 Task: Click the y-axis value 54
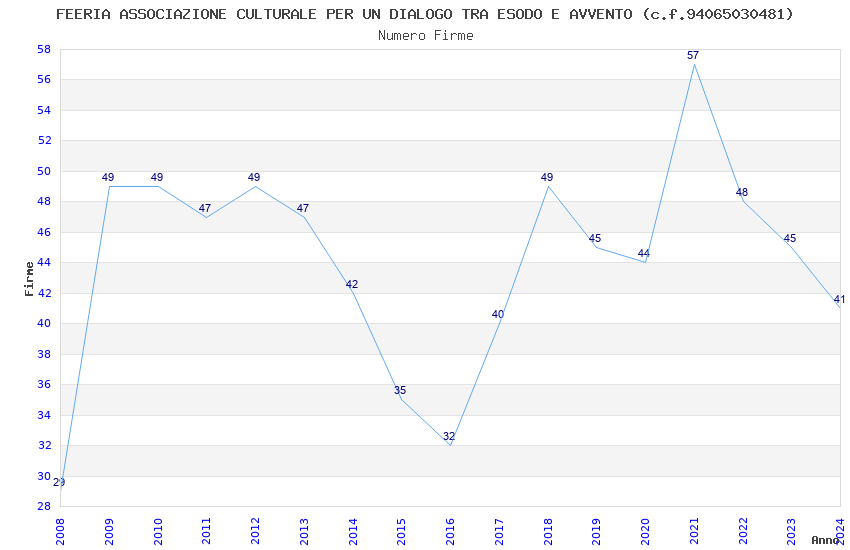pyautogui.click(x=44, y=110)
